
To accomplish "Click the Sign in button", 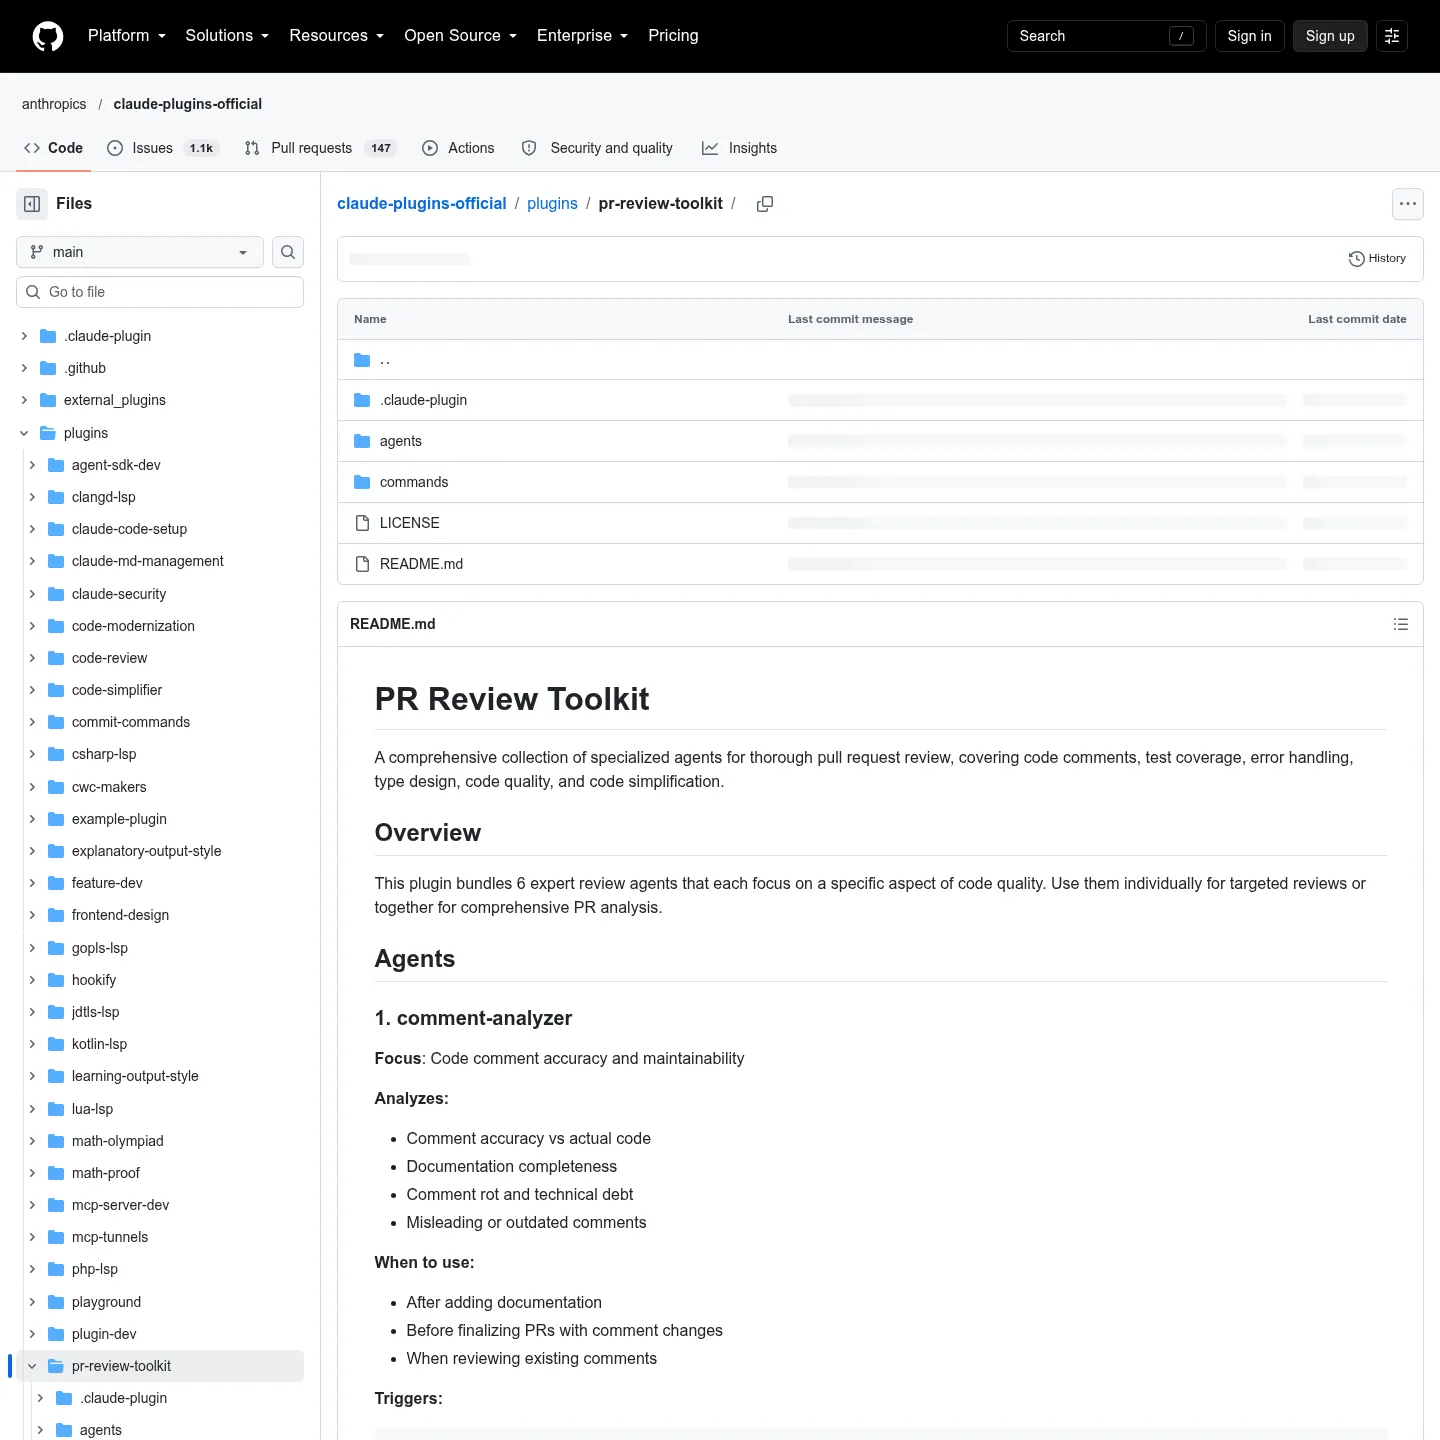I will 1250,36.
